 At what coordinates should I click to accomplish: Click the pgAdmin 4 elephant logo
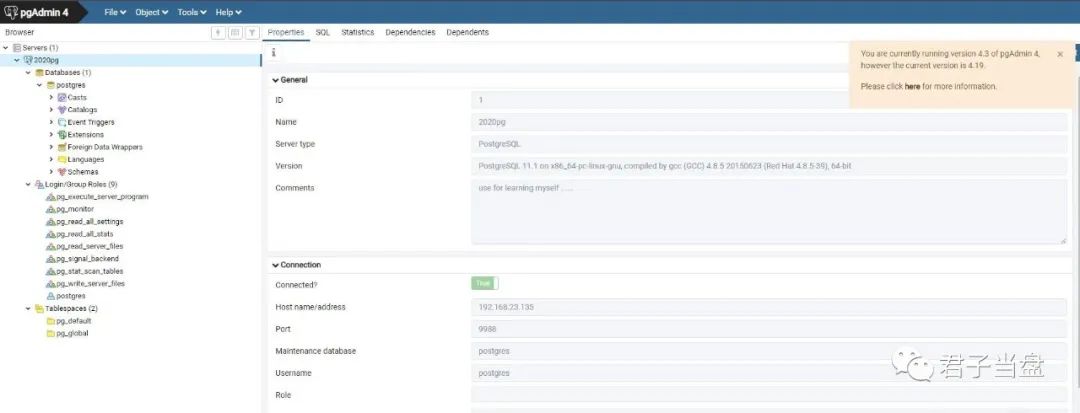click(10, 12)
